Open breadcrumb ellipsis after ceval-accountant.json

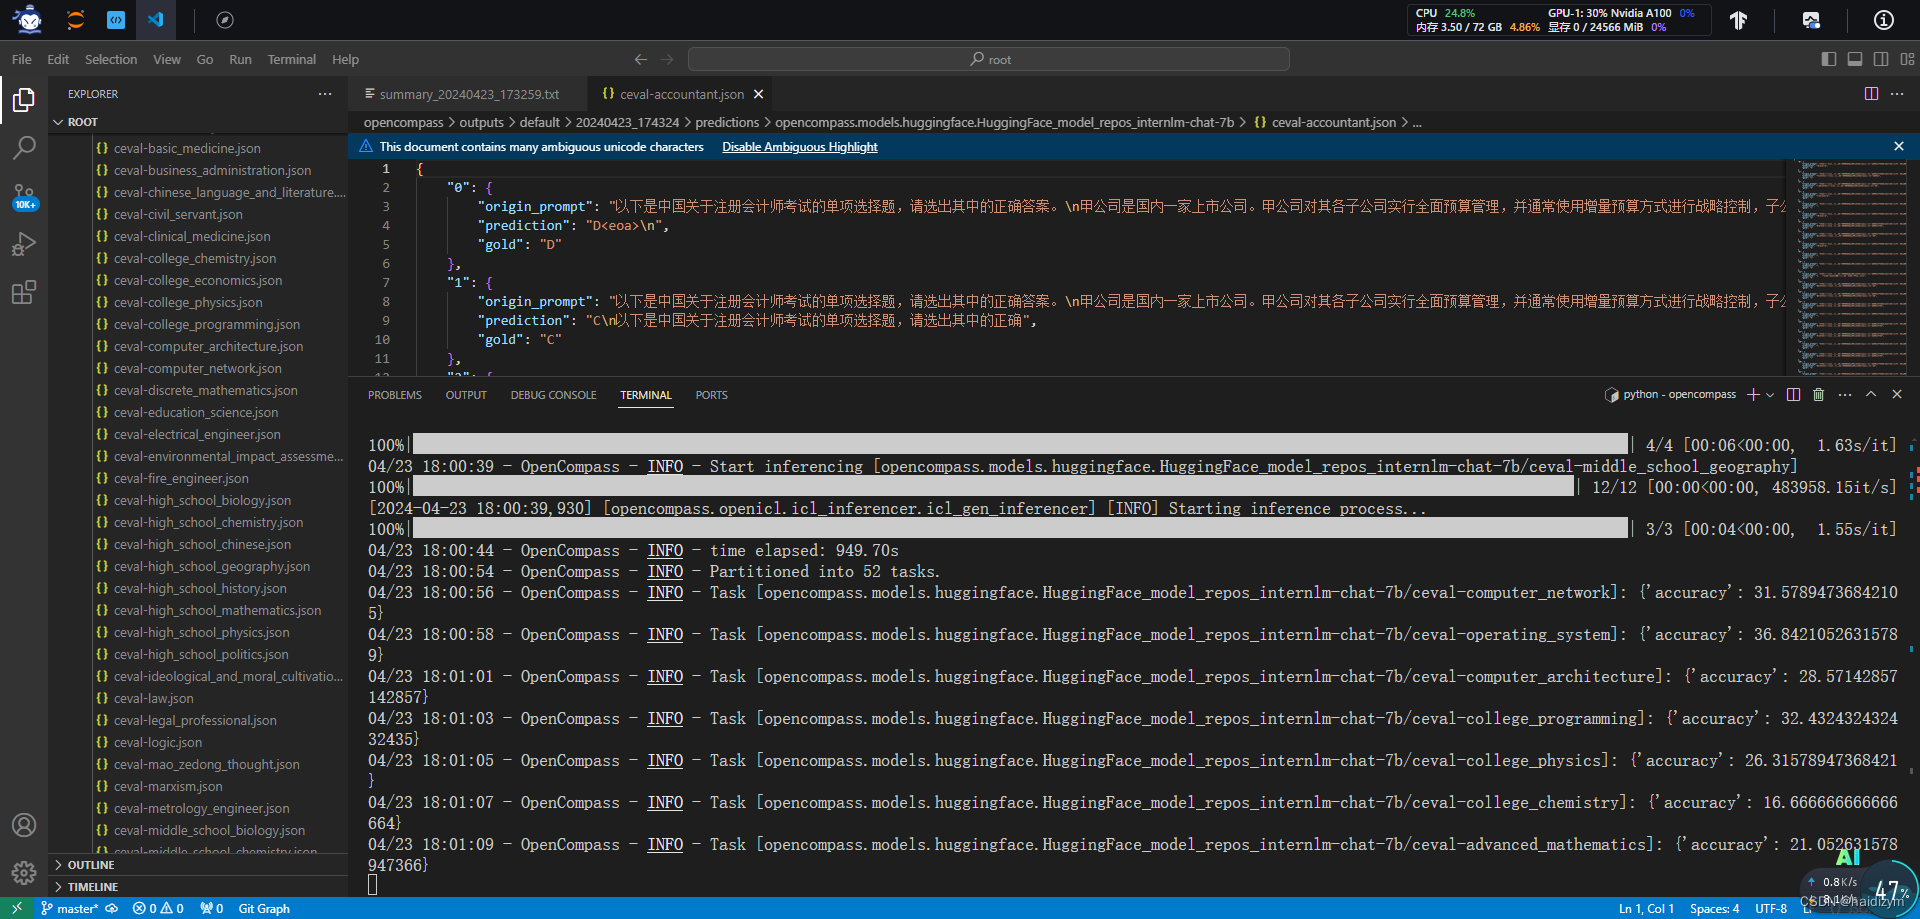[x=1417, y=122]
